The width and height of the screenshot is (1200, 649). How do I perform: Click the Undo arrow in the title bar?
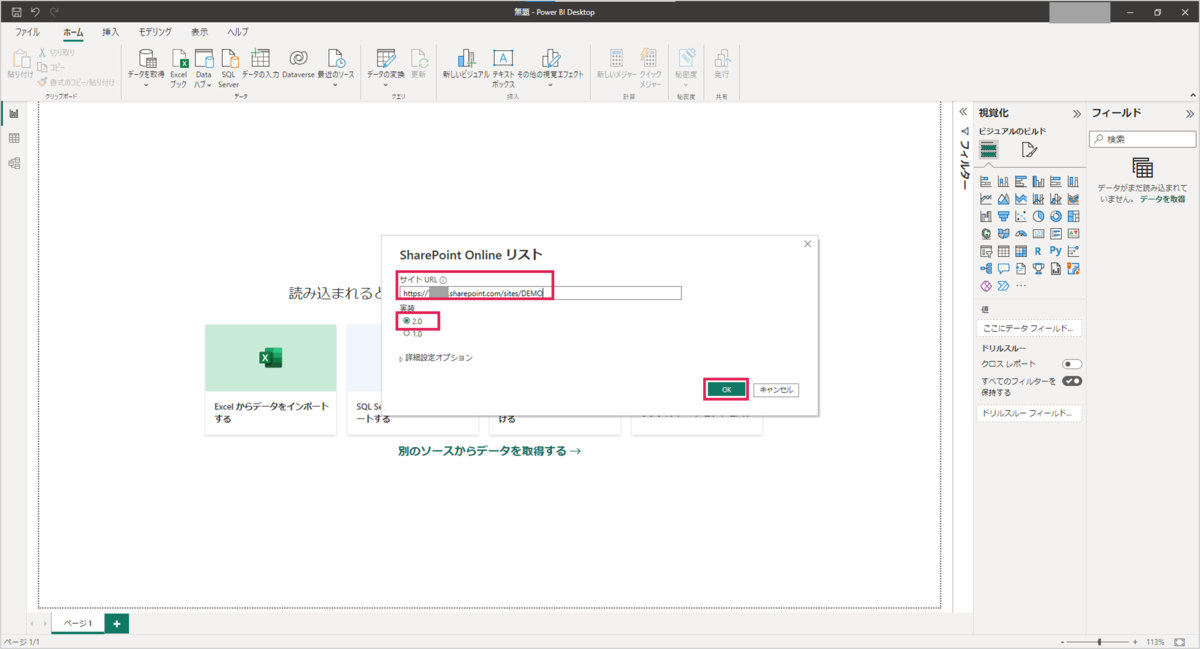pyautogui.click(x=35, y=11)
